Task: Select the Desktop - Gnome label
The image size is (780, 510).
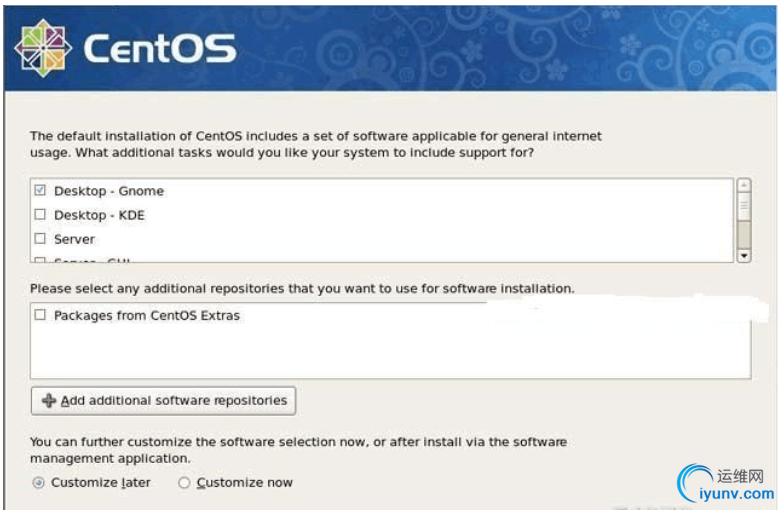Action: (x=109, y=191)
